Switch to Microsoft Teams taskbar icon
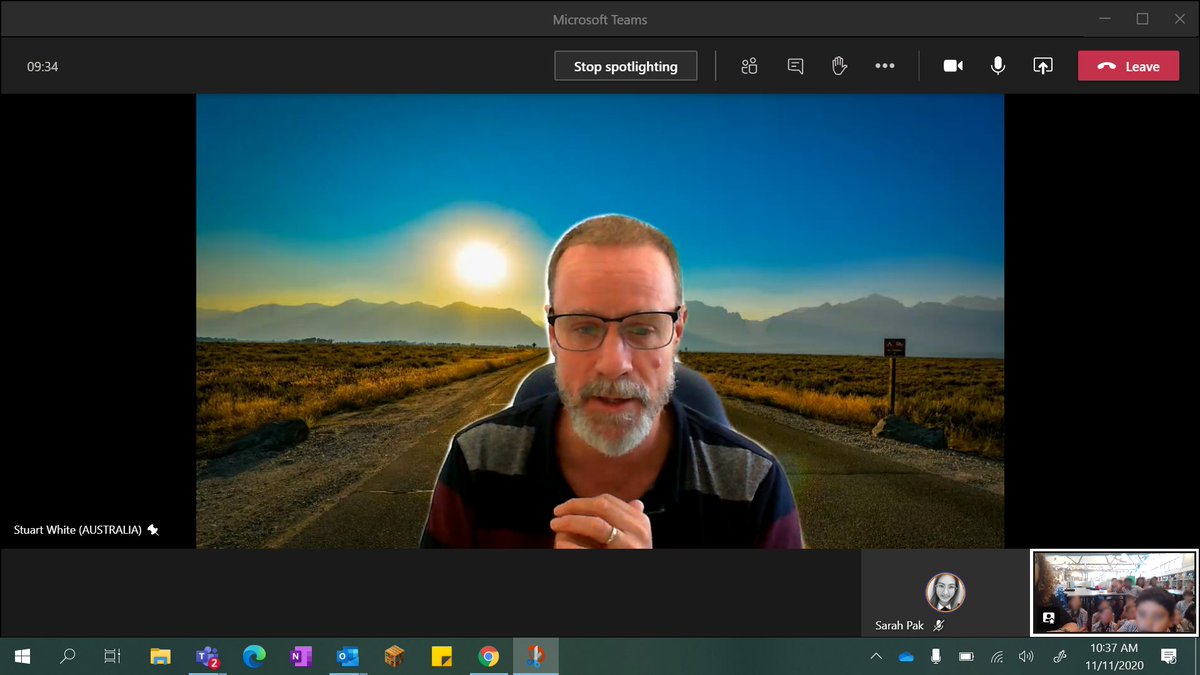1200x675 pixels. point(207,656)
